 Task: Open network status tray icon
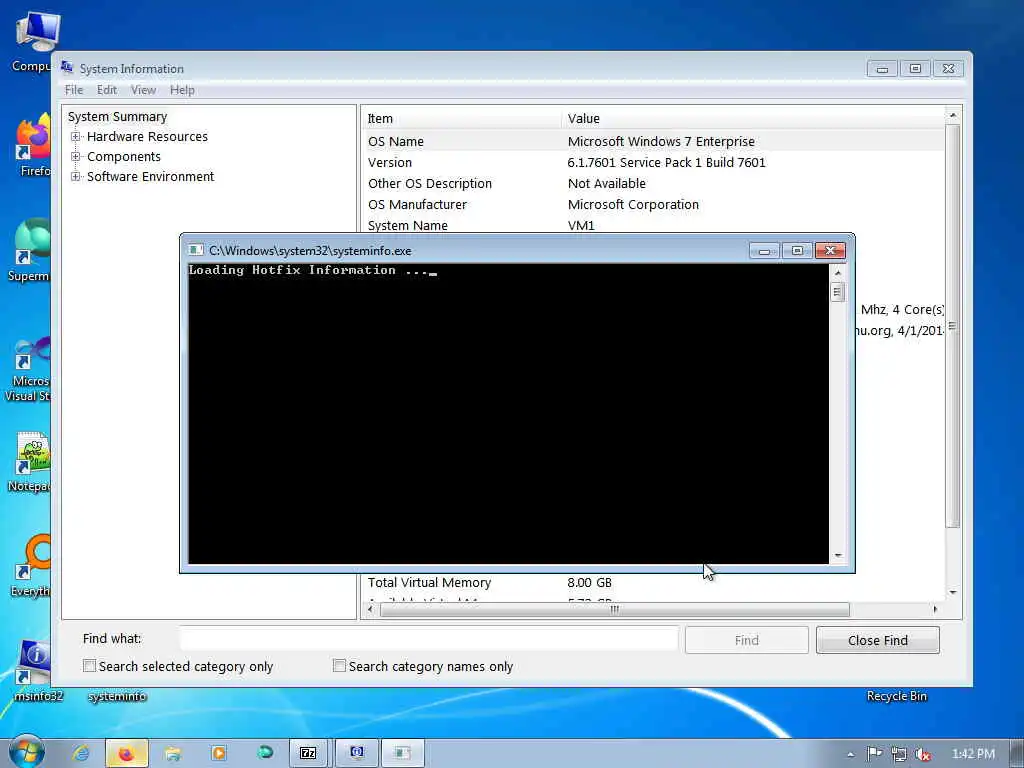tap(899, 754)
